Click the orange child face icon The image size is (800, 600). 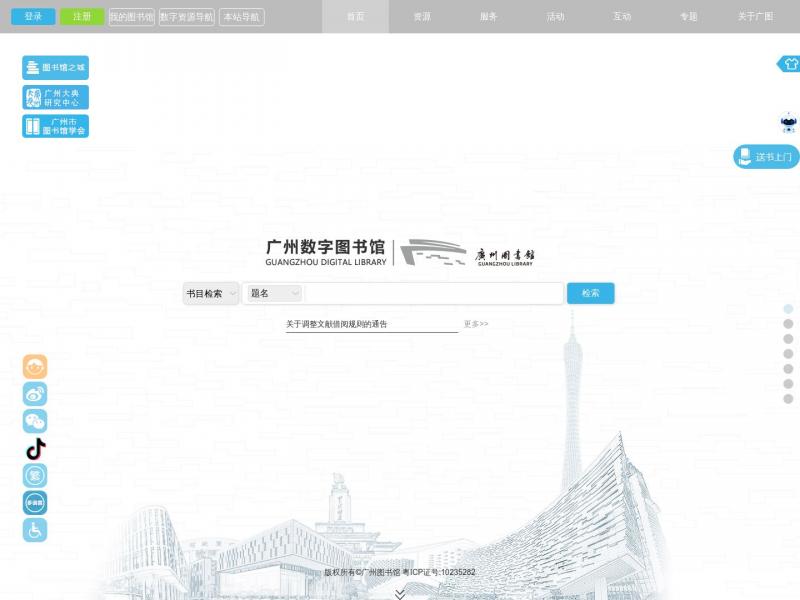35,367
